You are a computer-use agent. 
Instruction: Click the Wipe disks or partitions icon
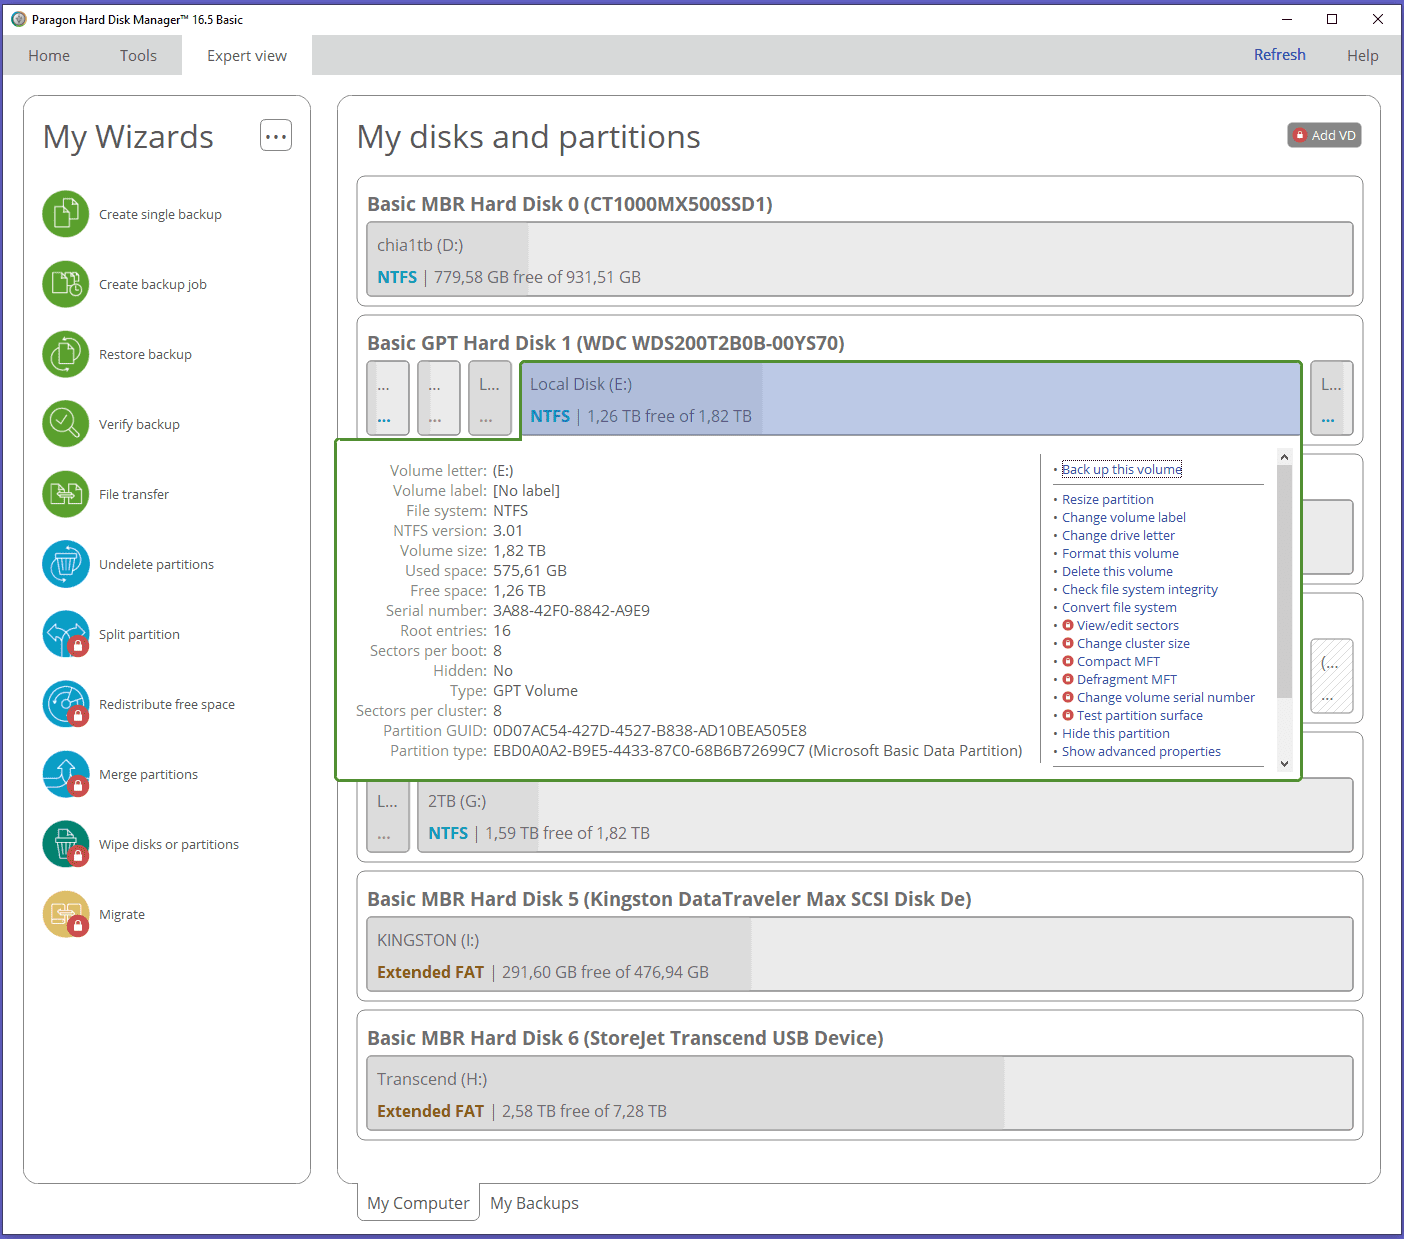click(66, 844)
